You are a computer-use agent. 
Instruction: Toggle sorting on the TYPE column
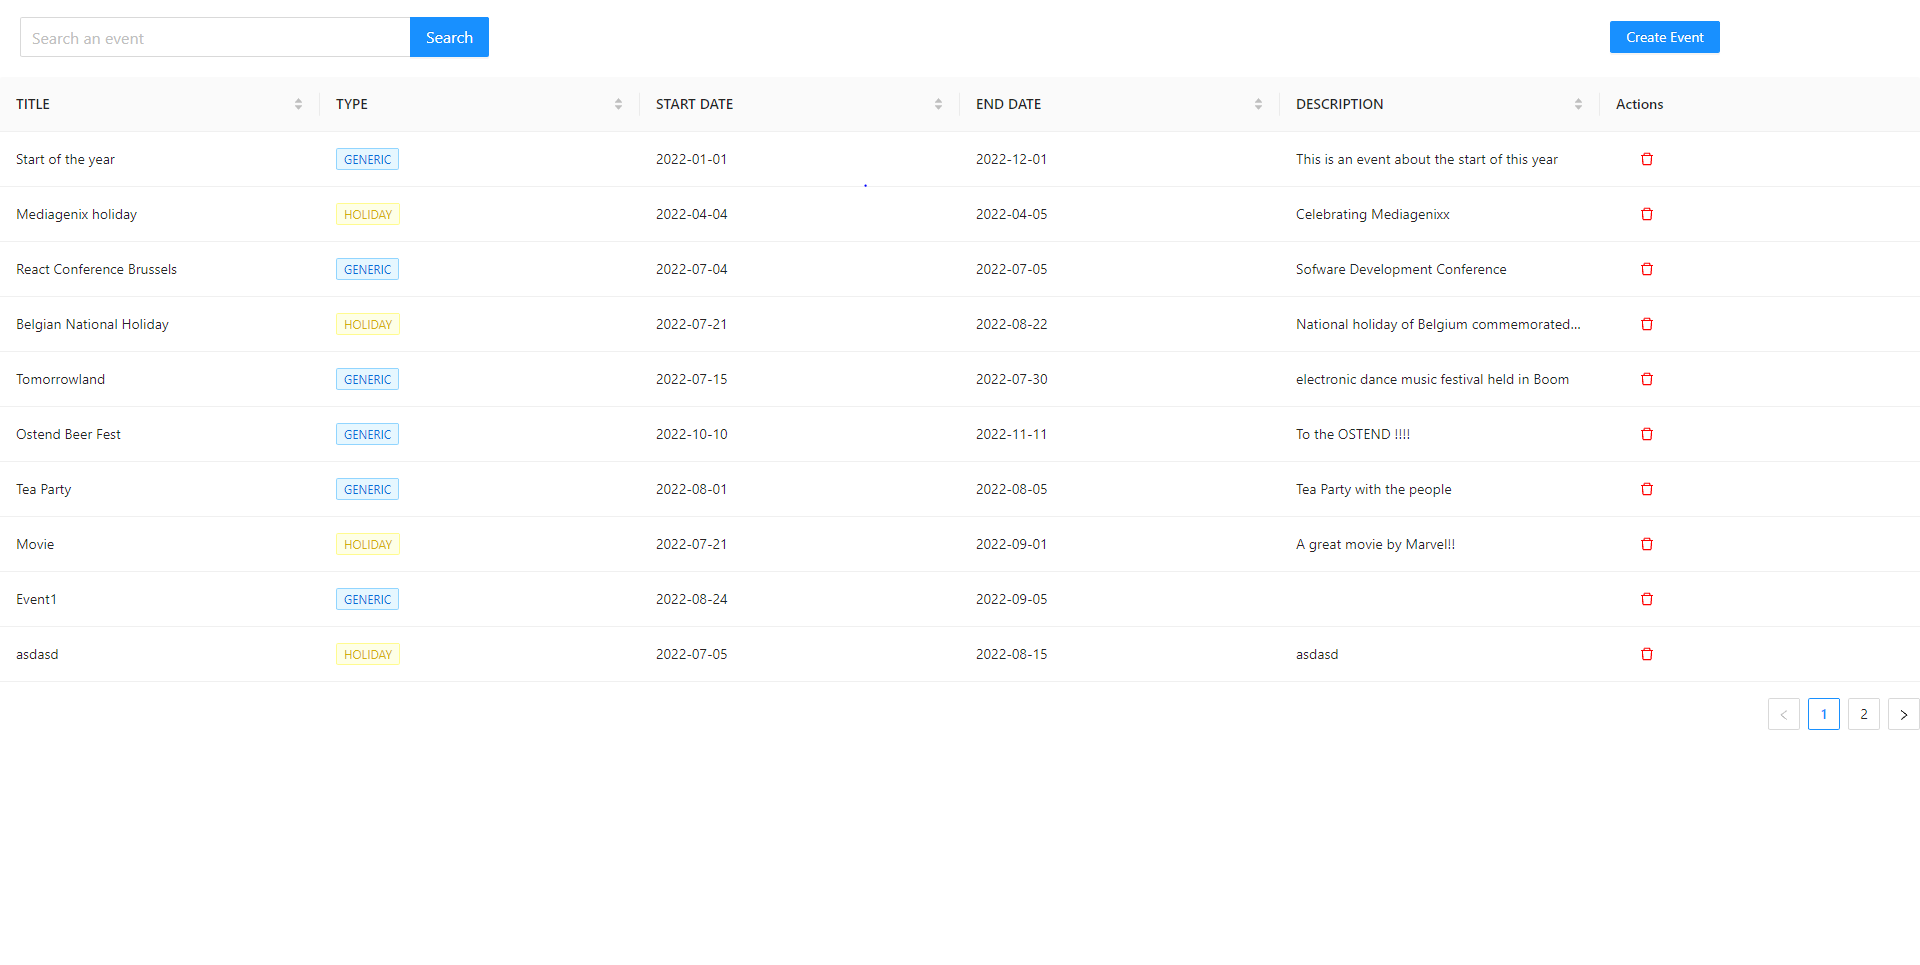(618, 103)
